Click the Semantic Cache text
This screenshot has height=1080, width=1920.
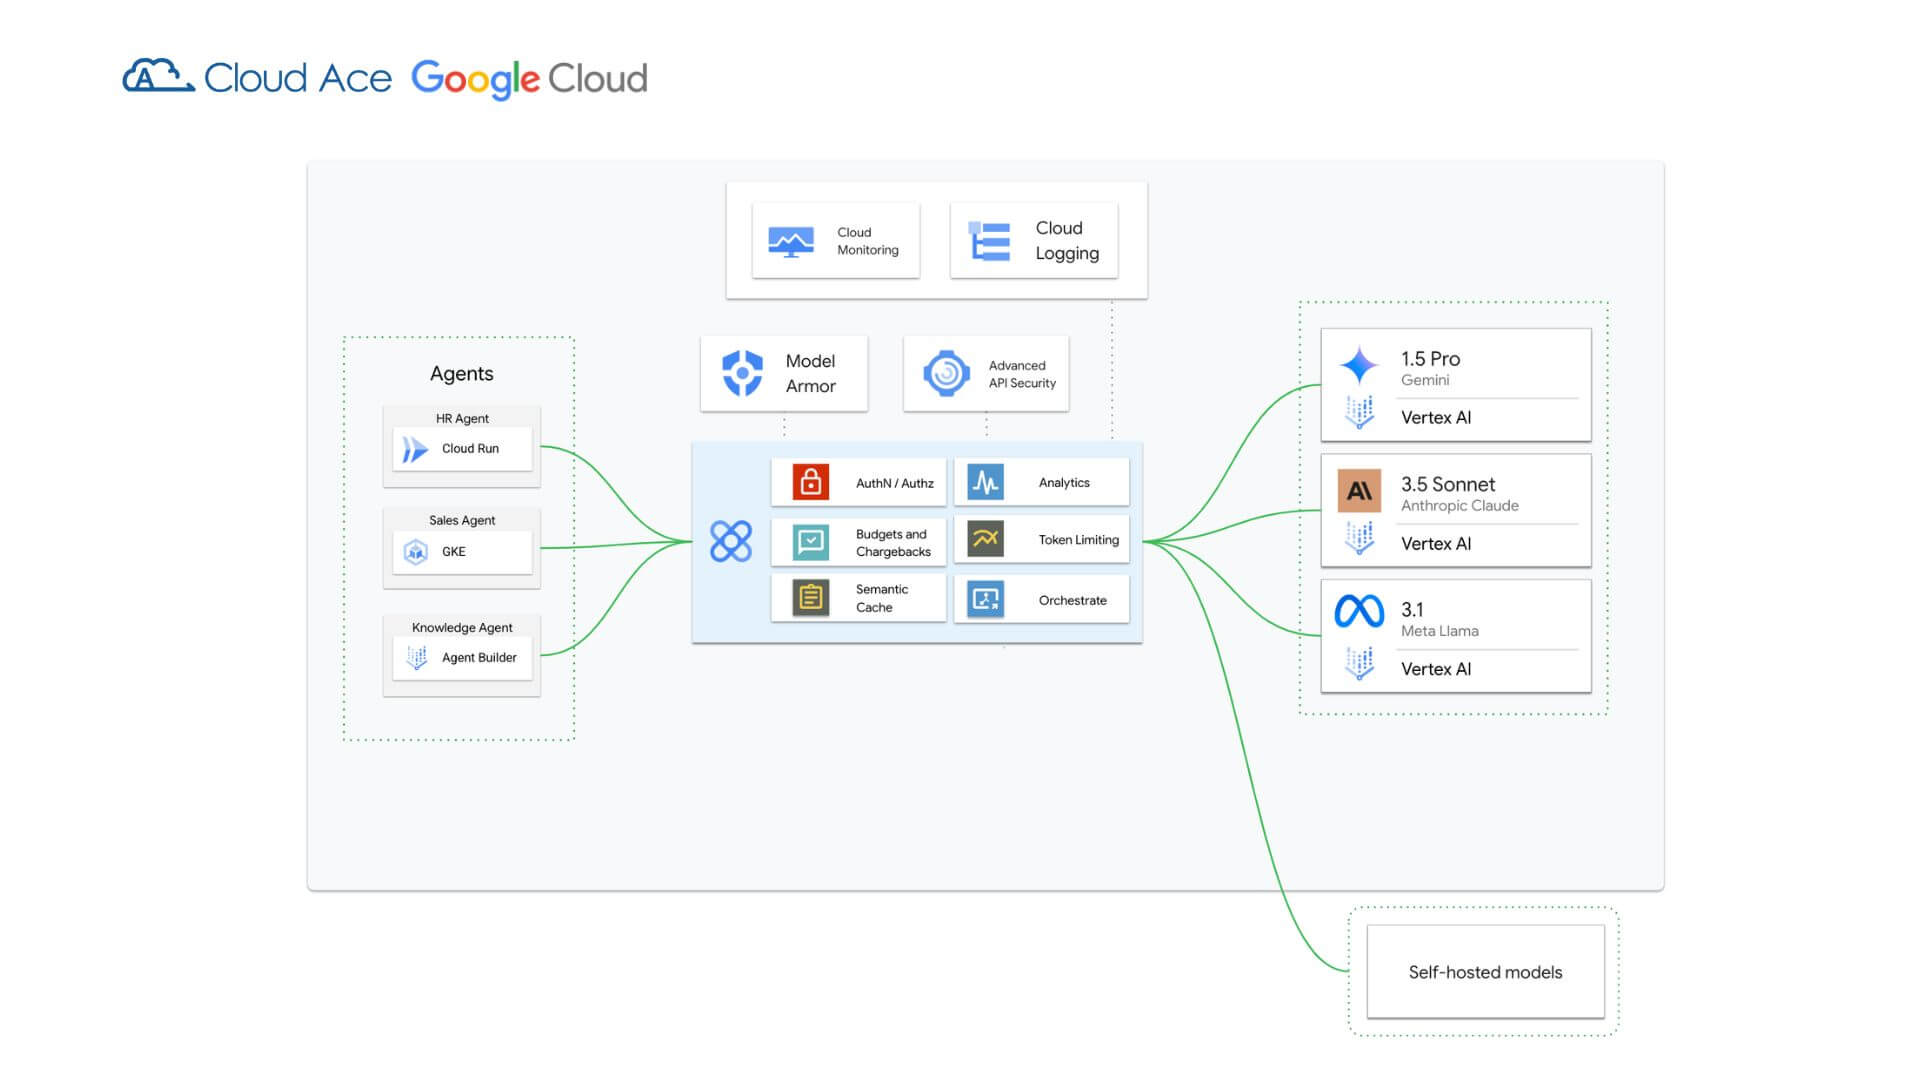(882, 598)
